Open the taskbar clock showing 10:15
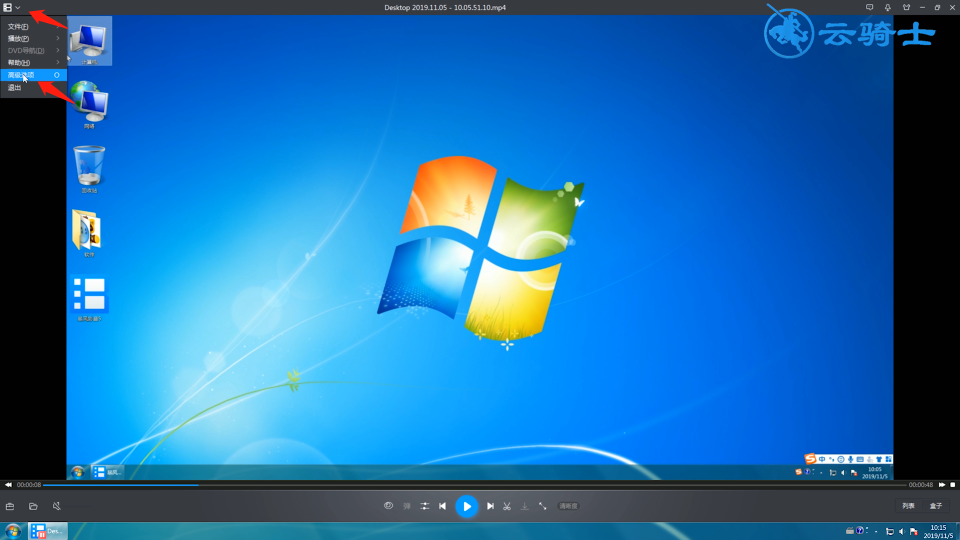This screenshot has height=540, width=960. click(938, 531)
